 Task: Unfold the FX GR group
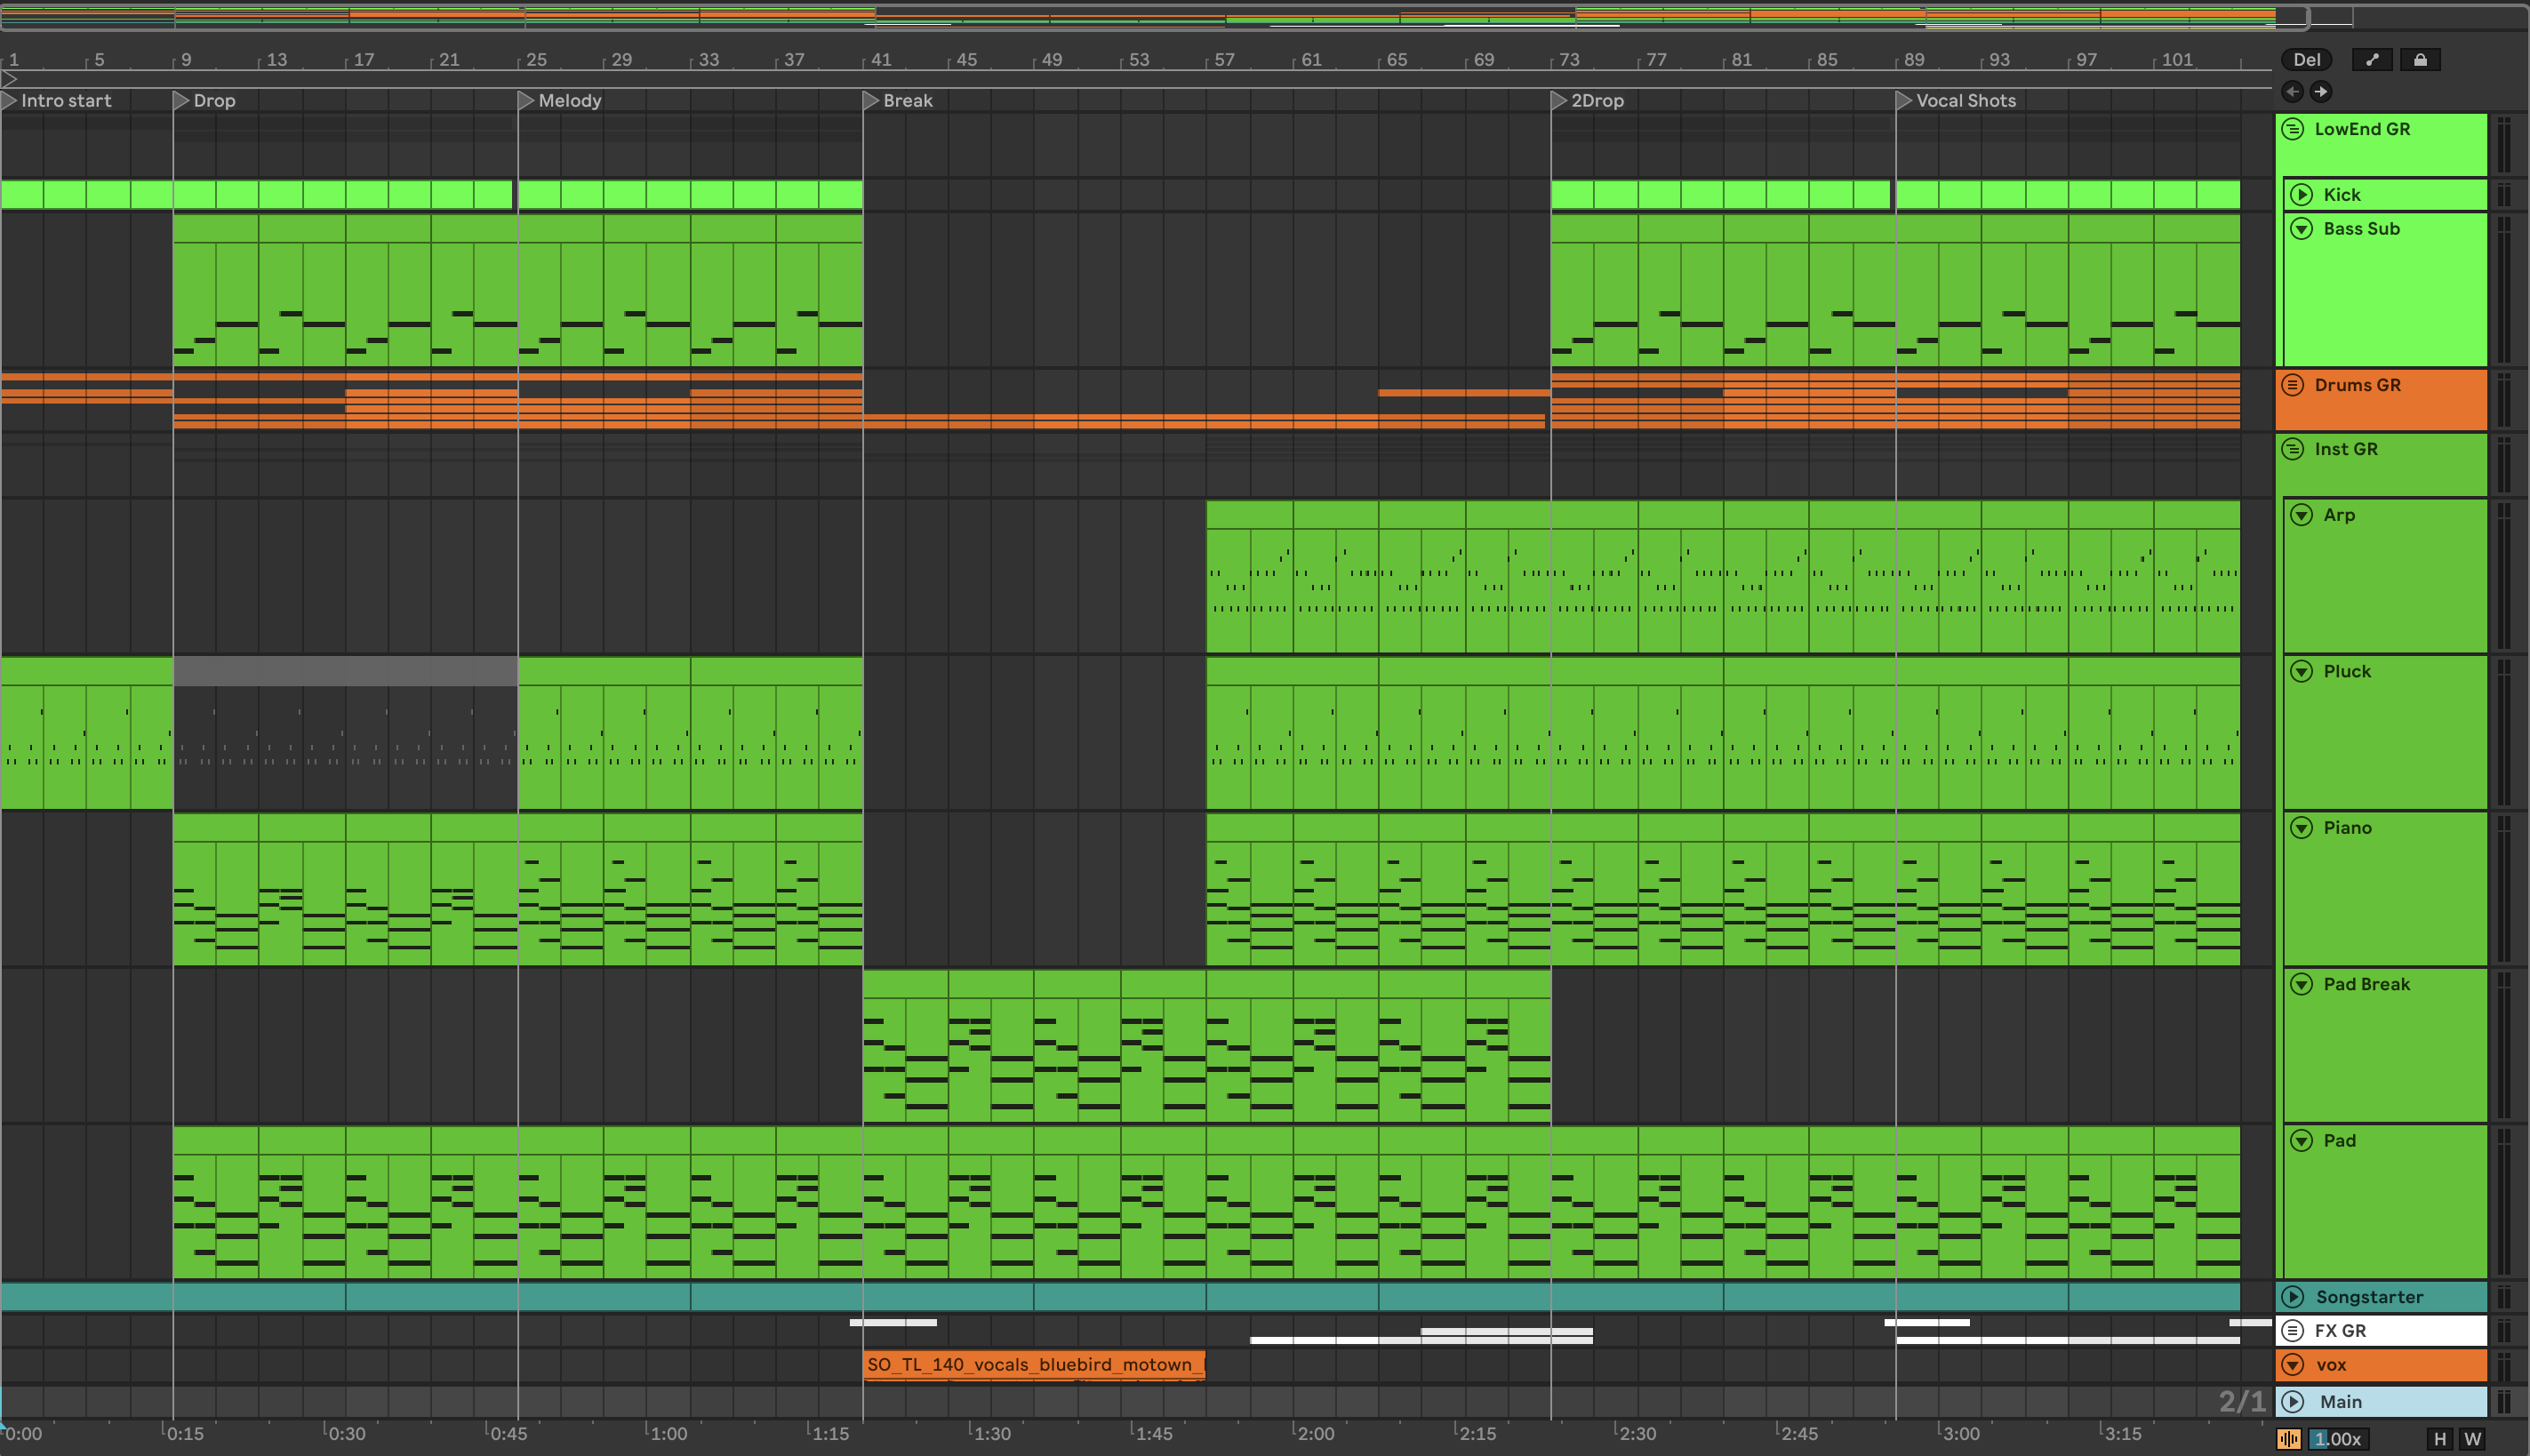tap(2294, 1331)
